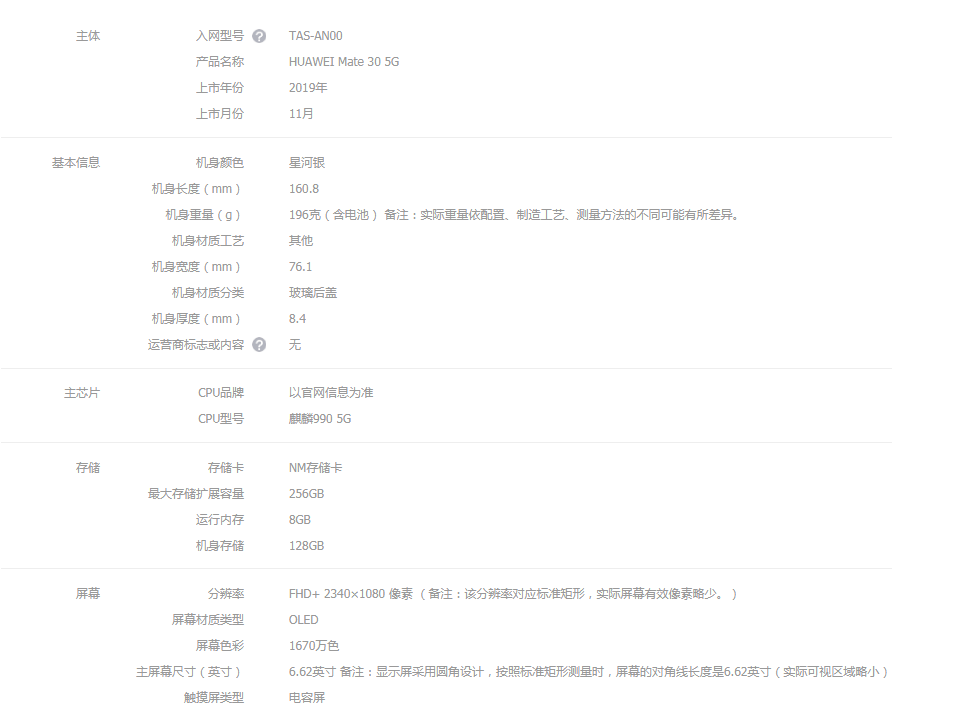Click the OLED screen material value
Viewport: 978px width, 721px height.
coord(304,620)
